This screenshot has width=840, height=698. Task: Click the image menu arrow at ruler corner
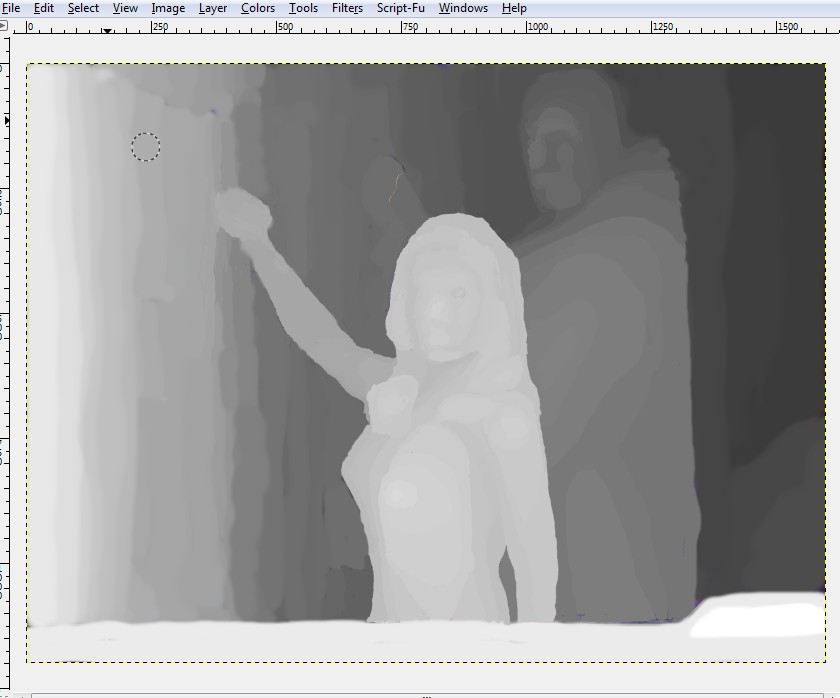point(5,27)
